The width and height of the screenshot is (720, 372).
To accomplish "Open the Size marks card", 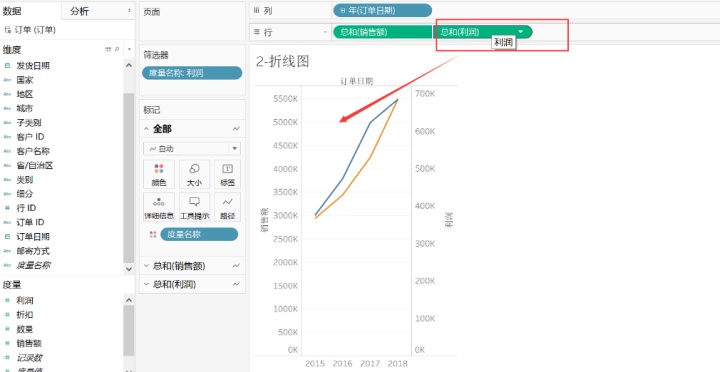I will pos(194,174).
